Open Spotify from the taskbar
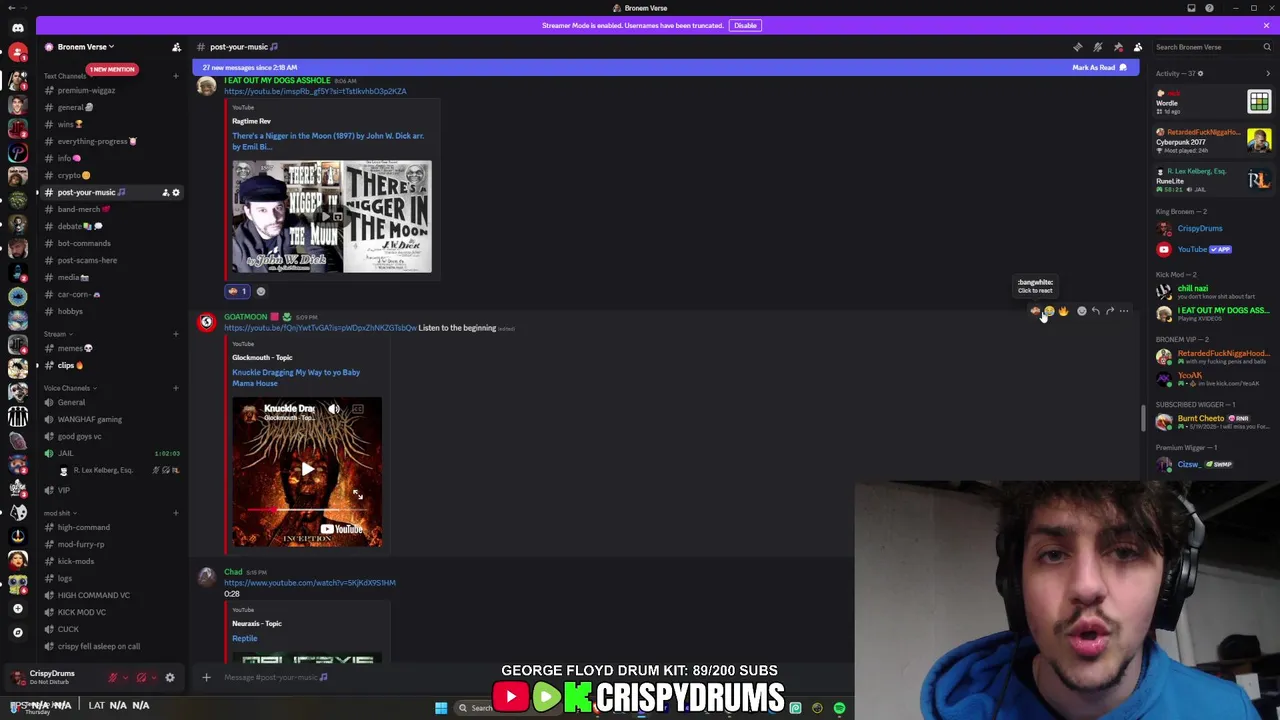This screenshot has height=720, width=1280. 839,708
